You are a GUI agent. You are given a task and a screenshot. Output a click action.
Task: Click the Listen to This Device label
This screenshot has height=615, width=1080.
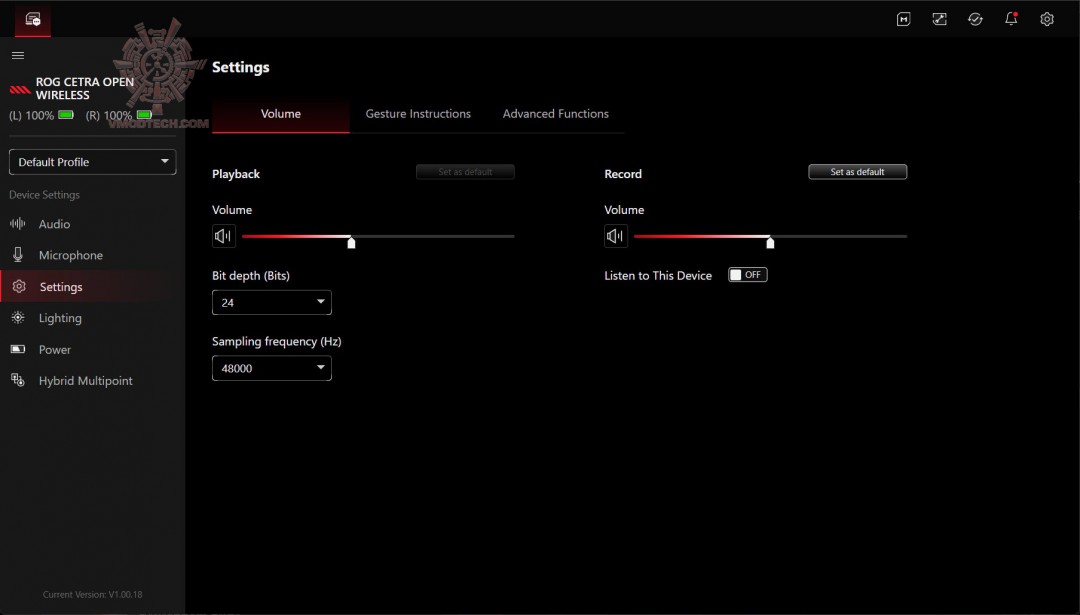pyautogui.click(x=658, y=275)
